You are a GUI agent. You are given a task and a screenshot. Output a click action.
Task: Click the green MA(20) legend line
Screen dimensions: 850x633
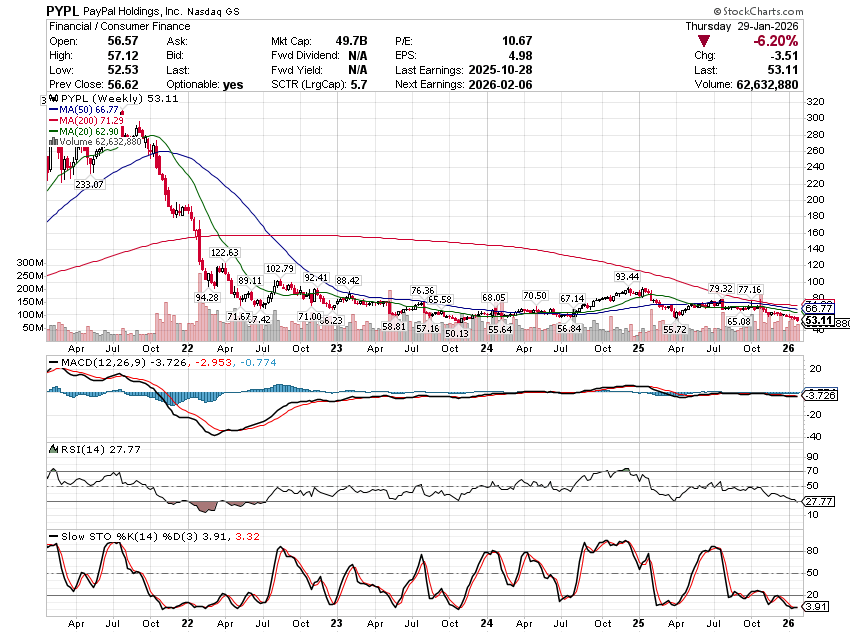53,131
